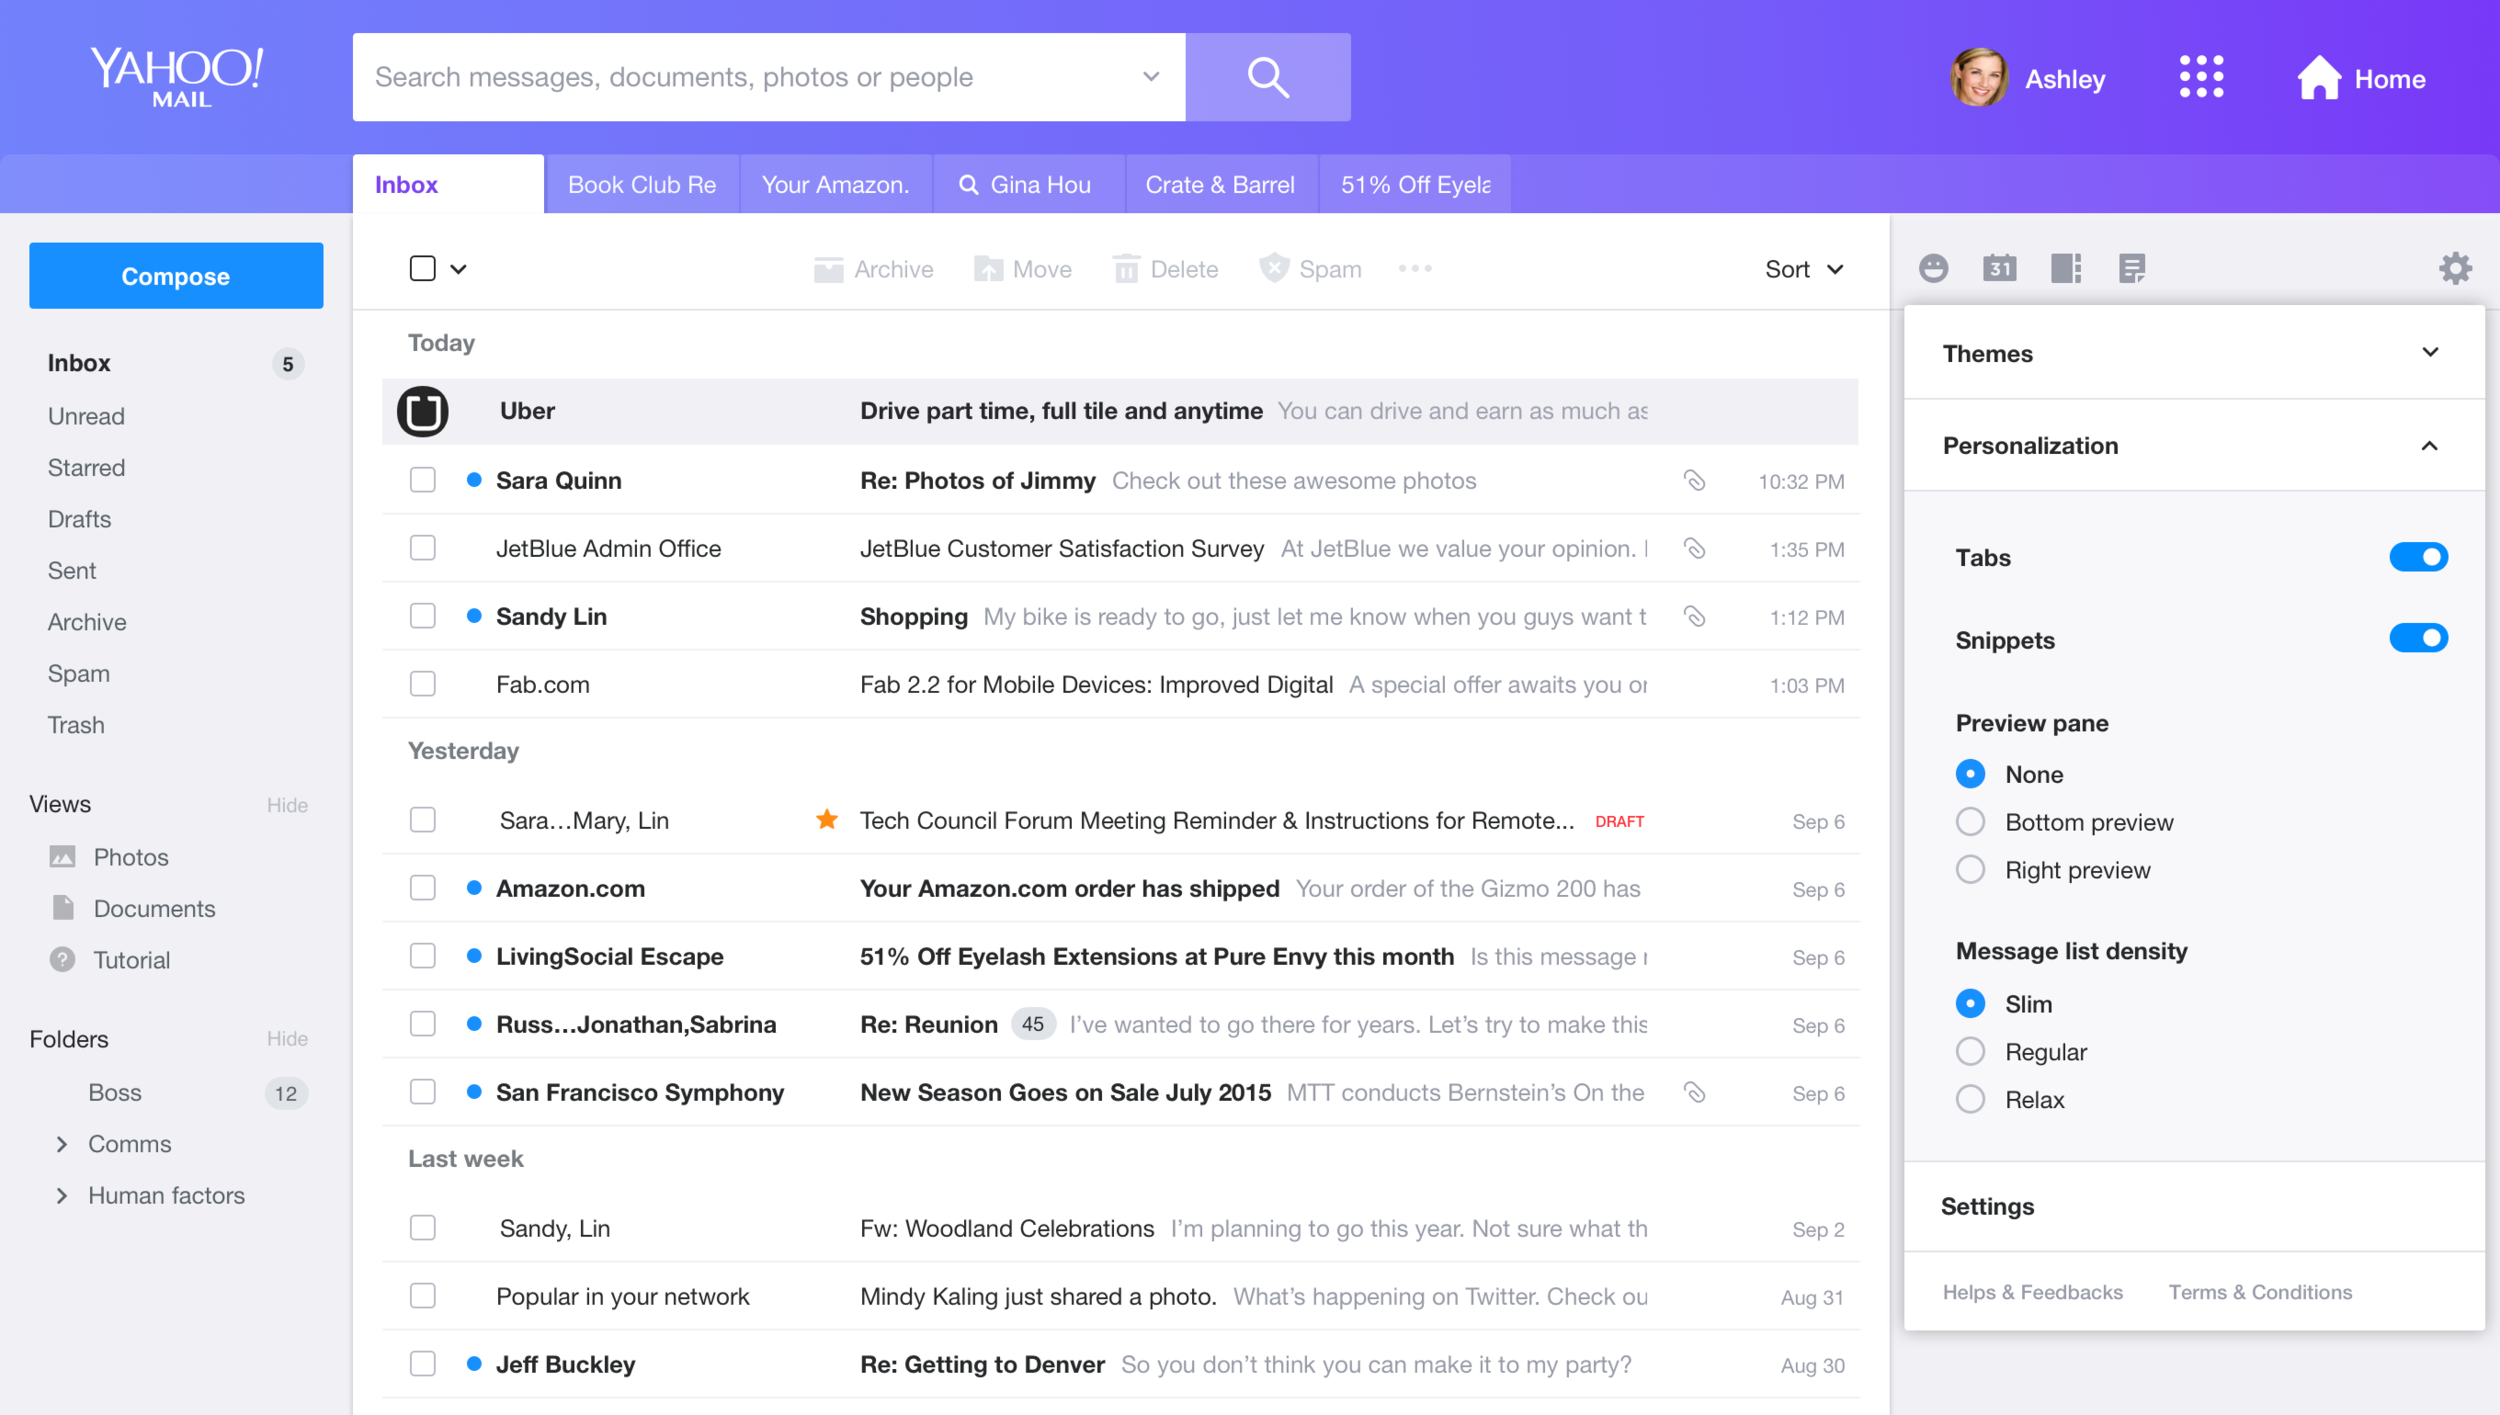This screenshot has height=1415, width=2500.
Task: Expand the Comms folder
Action: [62, 1144]
